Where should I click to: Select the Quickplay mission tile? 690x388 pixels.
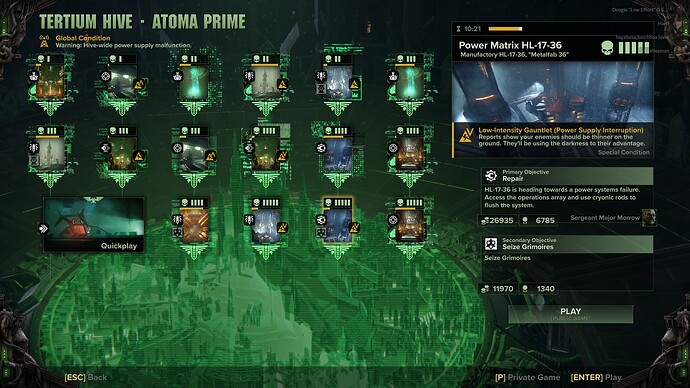[94, 224]
